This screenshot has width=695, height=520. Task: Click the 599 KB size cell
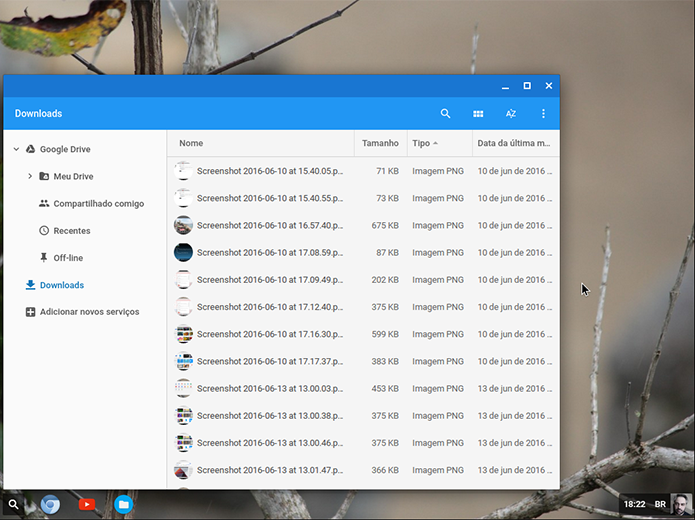(x=385, y=334)
